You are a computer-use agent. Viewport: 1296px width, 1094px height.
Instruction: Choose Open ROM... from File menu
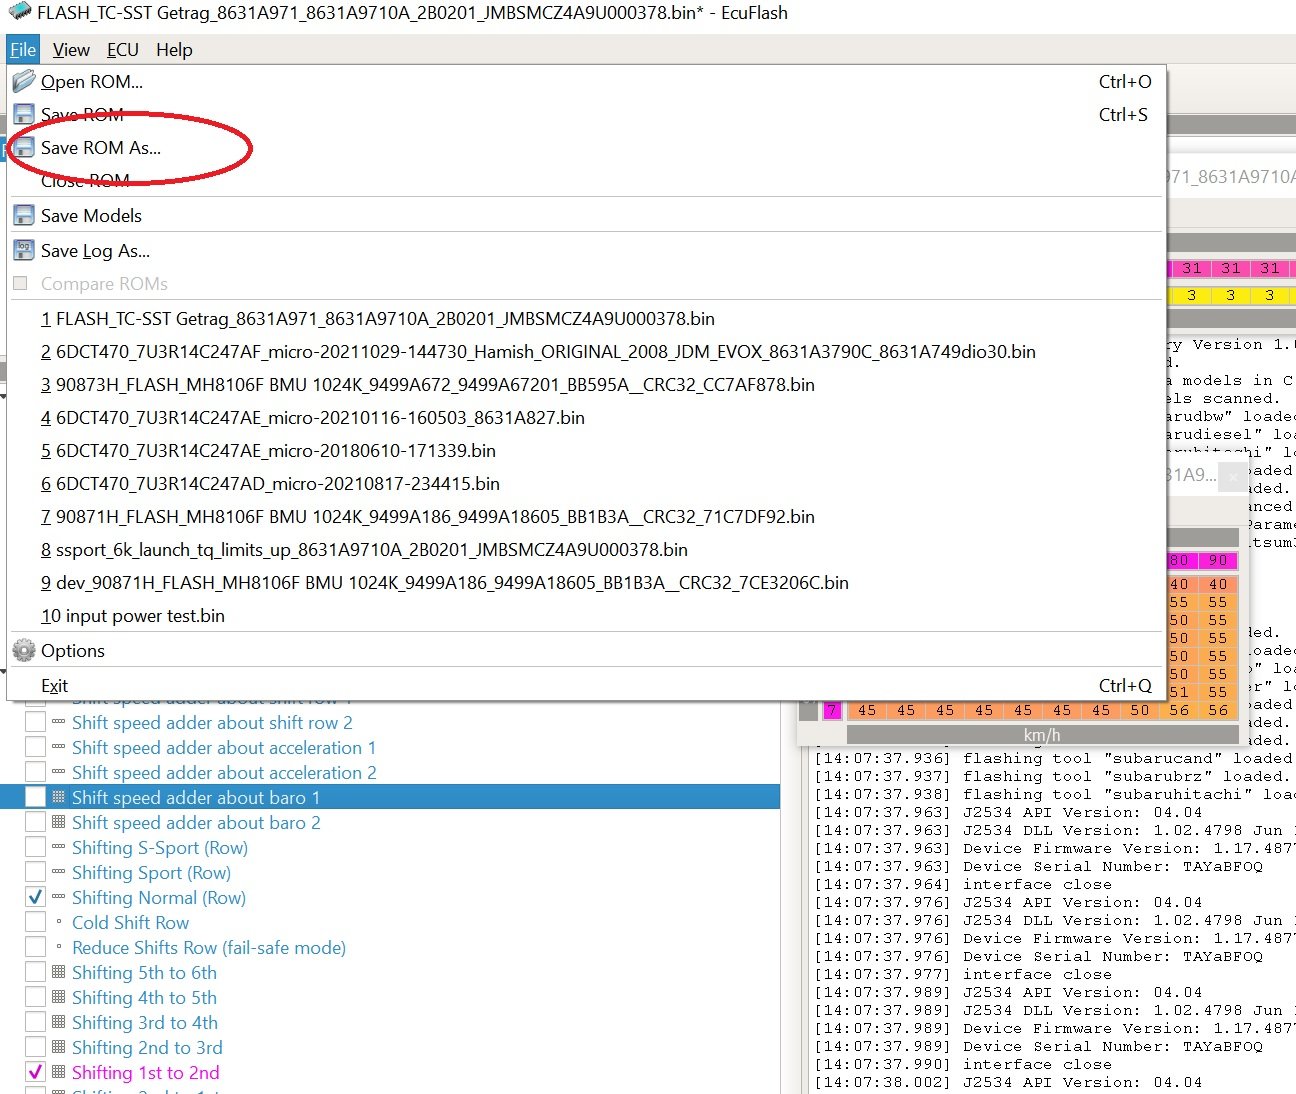coord(586,81)
